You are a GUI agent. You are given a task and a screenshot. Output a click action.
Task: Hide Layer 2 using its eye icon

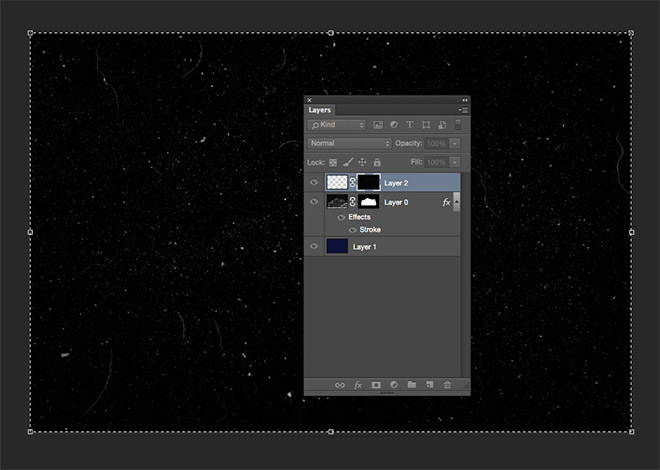click(x=315, y=183)
